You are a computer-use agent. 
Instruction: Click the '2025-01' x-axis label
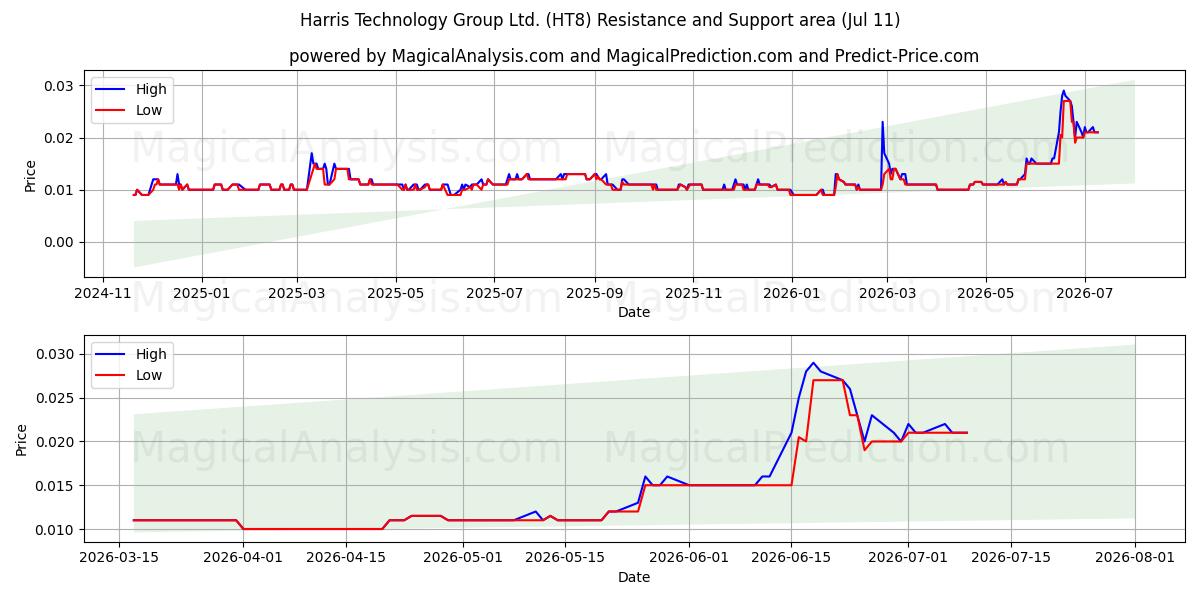(201, 294)
